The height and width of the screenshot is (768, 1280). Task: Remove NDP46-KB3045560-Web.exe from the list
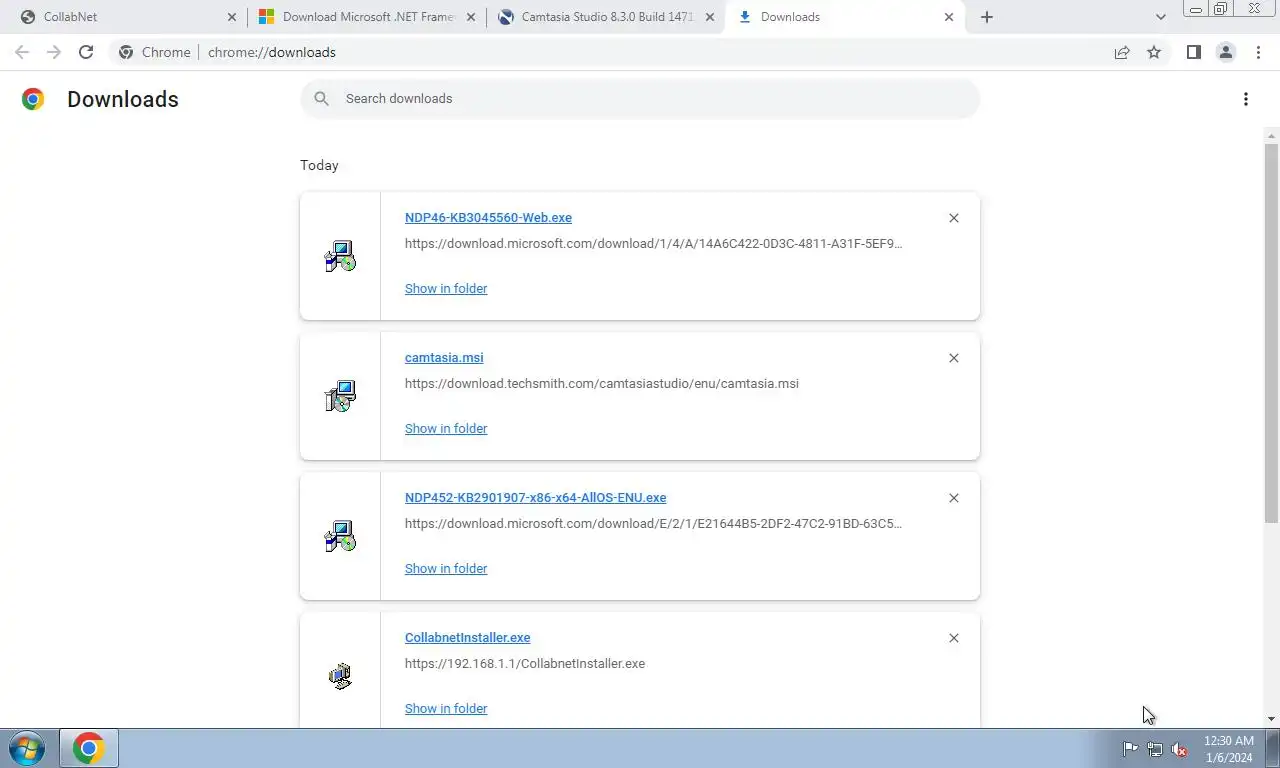(953, 218)
